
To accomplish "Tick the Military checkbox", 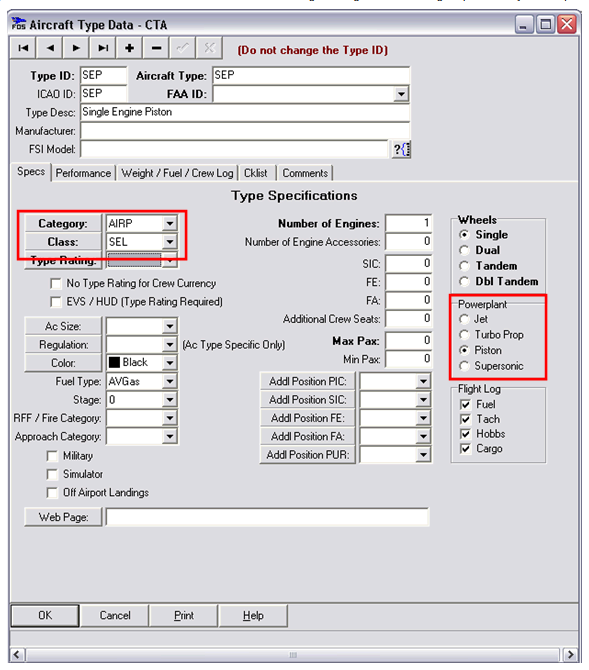I will tap(52, 456).
